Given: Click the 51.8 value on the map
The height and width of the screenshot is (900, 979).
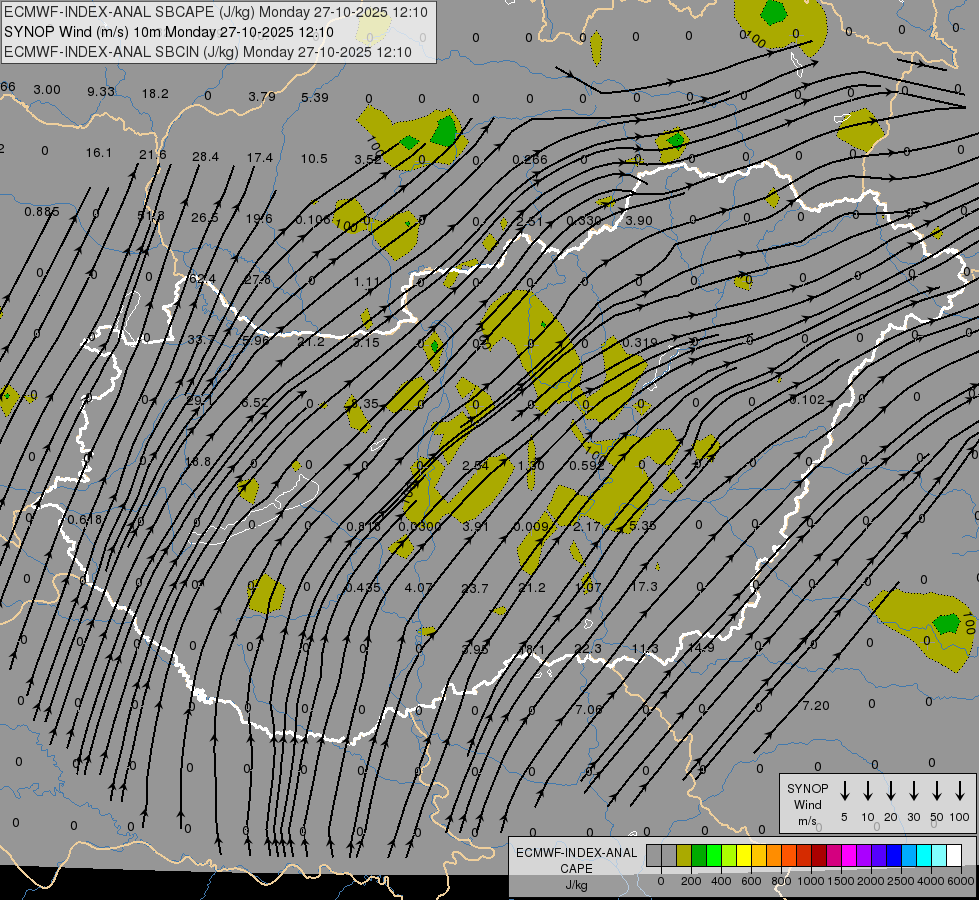Looking at the screenshot, I should pyautogui.click(x=151, y=215).
